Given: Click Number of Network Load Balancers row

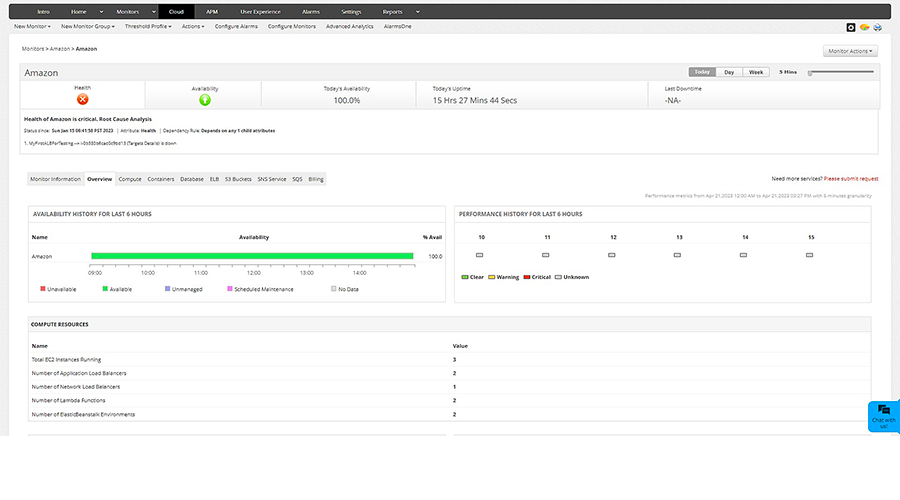Looking at the screenshot, I should point(449,387).
